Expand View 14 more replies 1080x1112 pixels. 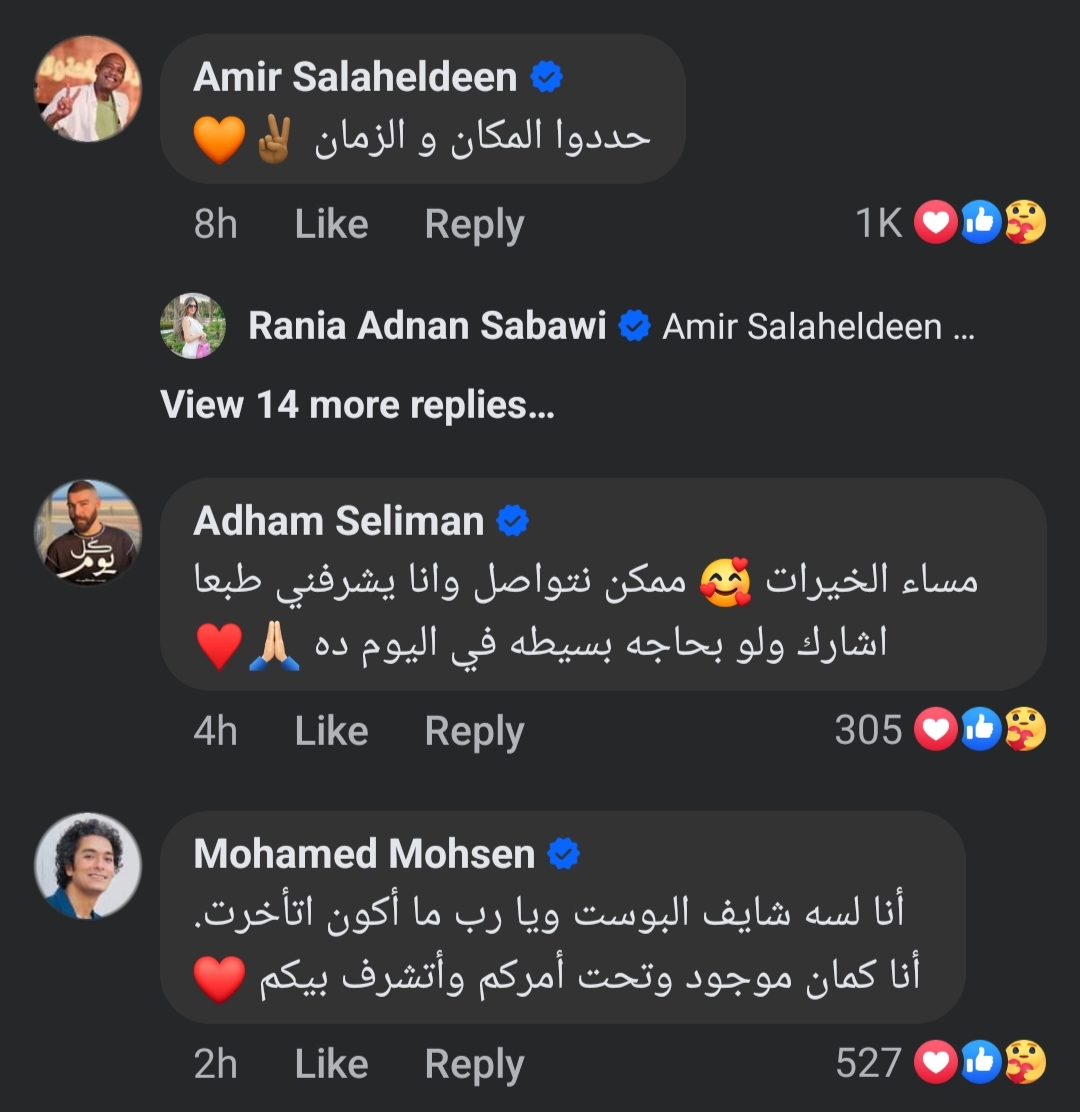point(357,405)
